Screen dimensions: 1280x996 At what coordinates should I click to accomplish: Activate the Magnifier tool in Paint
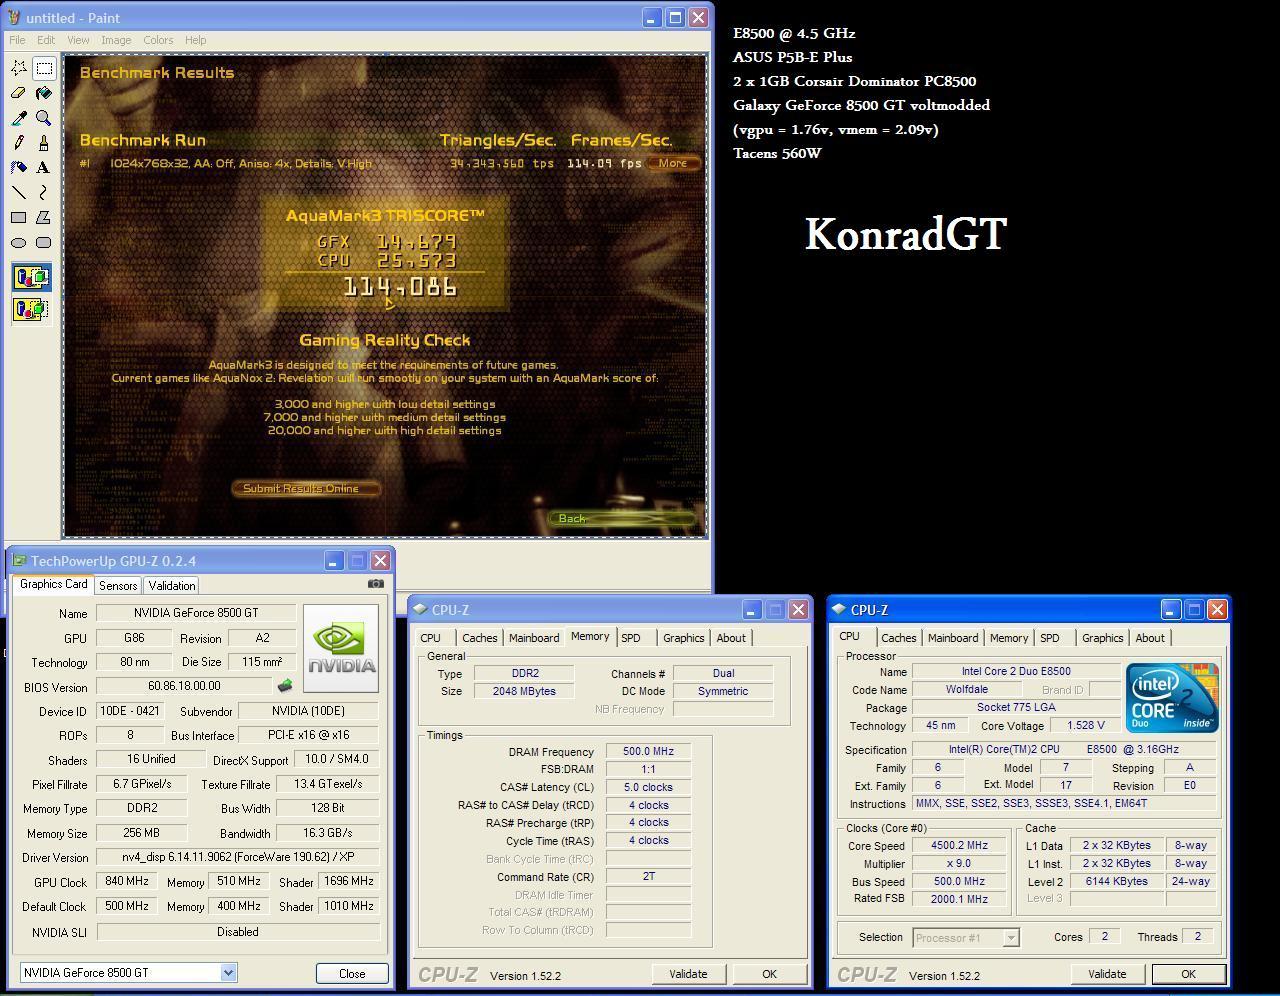(x=44, y=118)
